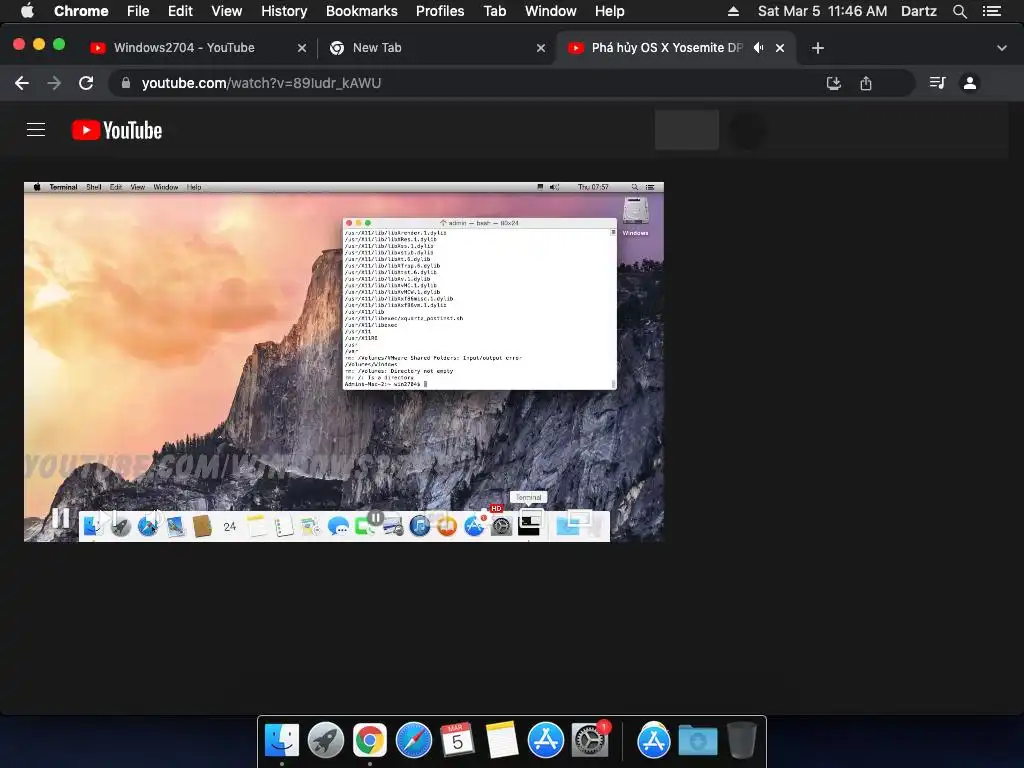This screenshot has width=1024, height=768.
Task: Open System Preferences from the Dock
Action: (590, 740)
